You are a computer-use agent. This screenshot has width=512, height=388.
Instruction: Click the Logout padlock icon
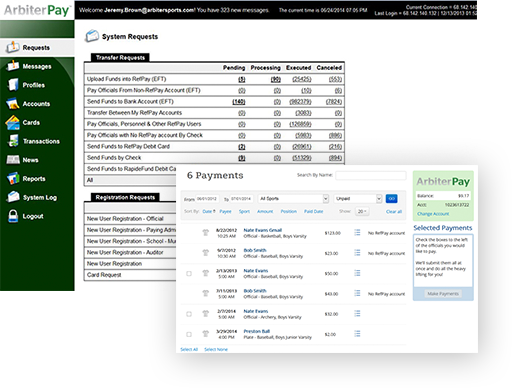point(13,216)
